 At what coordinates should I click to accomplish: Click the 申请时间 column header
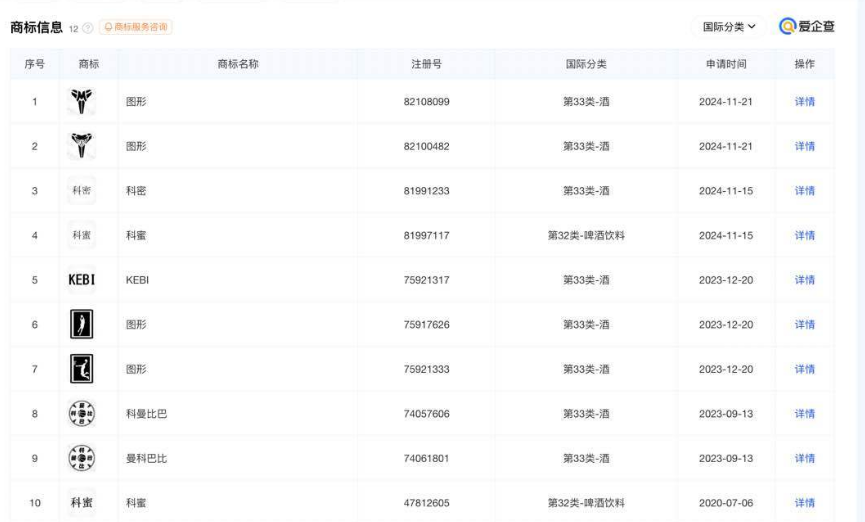pos(726,64)
